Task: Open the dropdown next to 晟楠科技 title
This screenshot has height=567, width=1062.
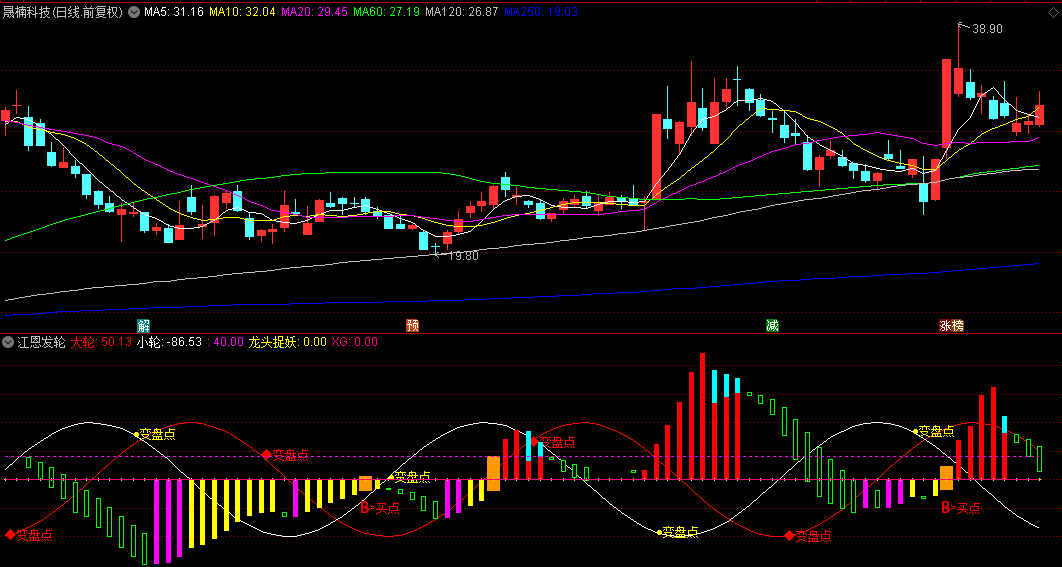Action: (x=132, y=12)
